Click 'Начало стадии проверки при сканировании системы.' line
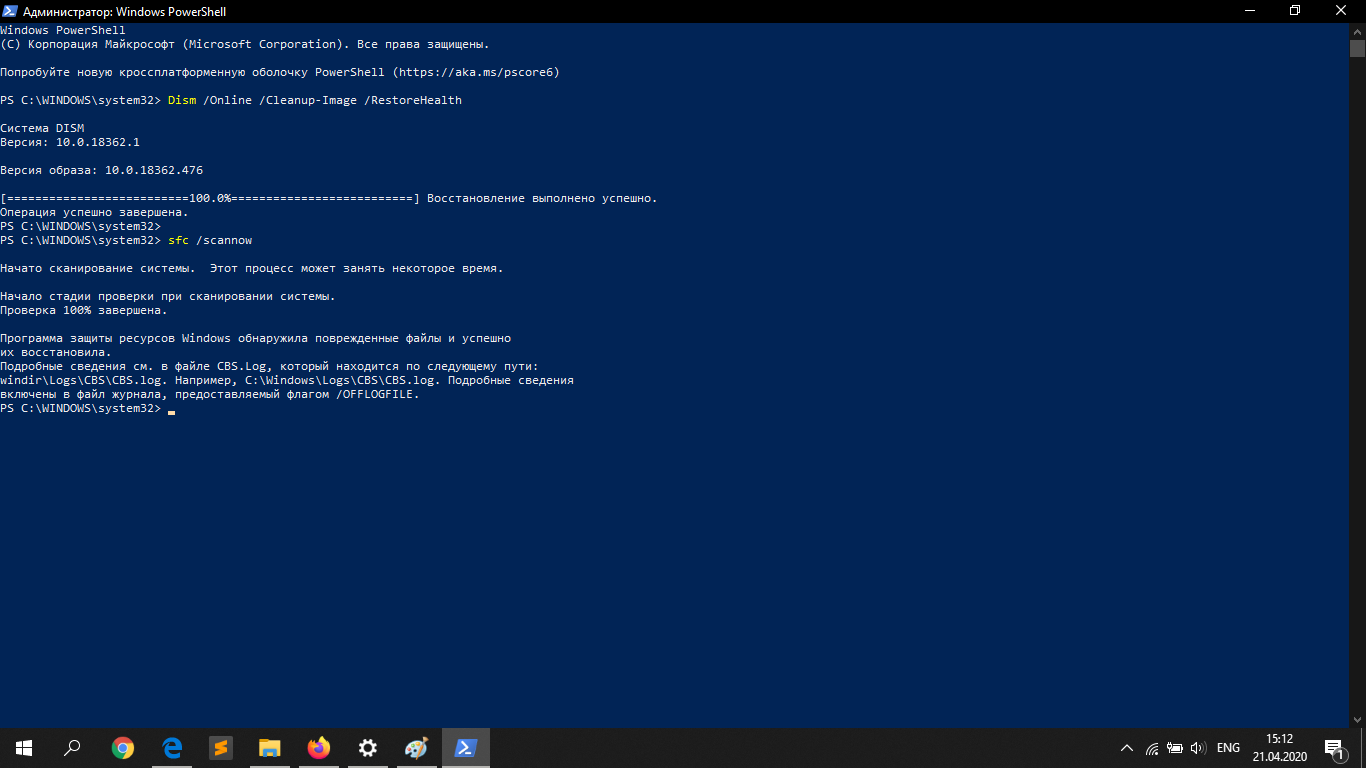 (x=168, y=296)
